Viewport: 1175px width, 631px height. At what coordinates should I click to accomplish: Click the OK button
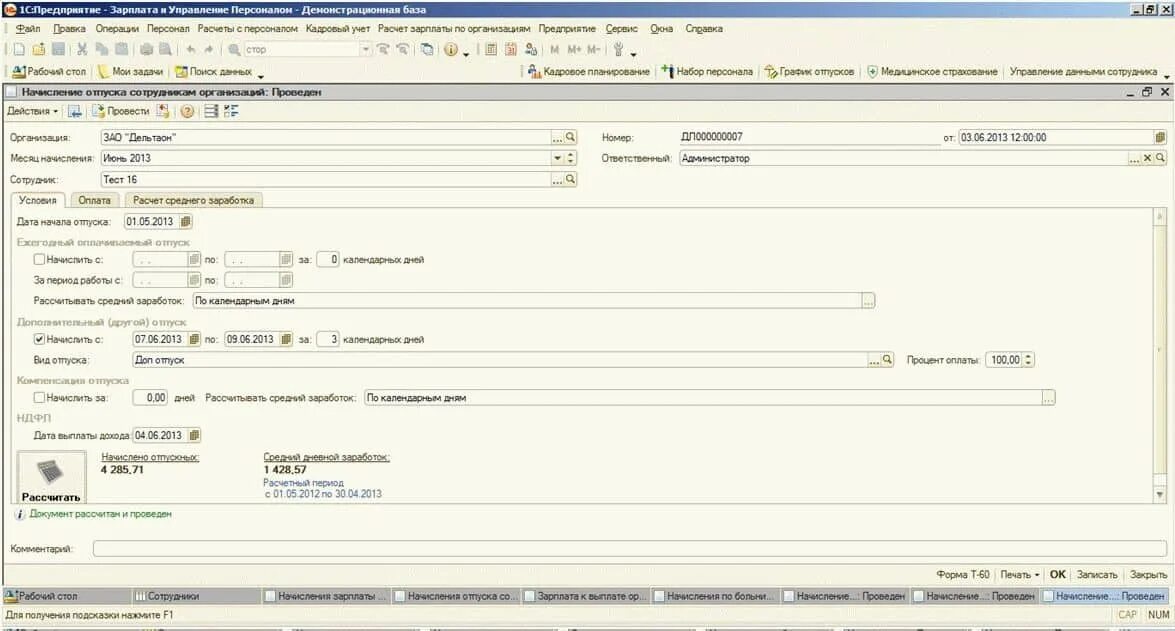point(1057,575)
